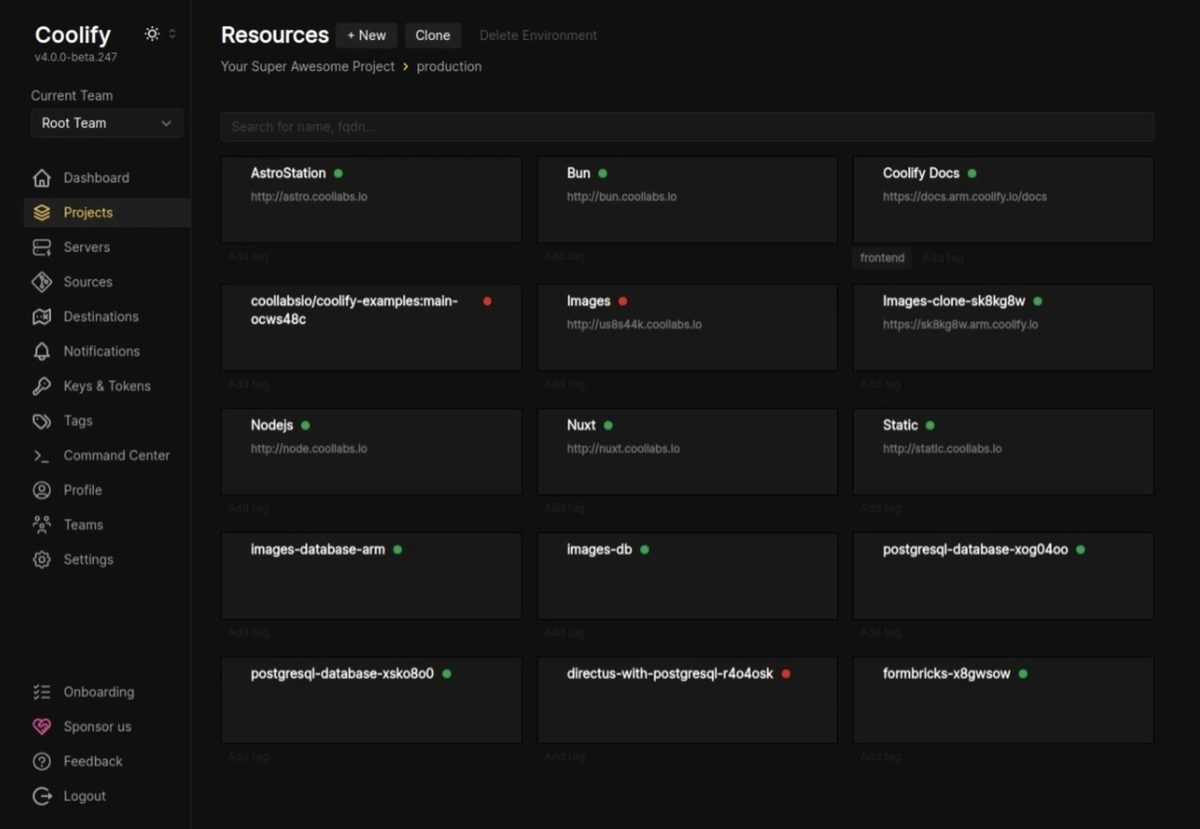Screen dimensions: 1200x829
Task: Open the Nodejs resource card
Action: pos(371,451)
